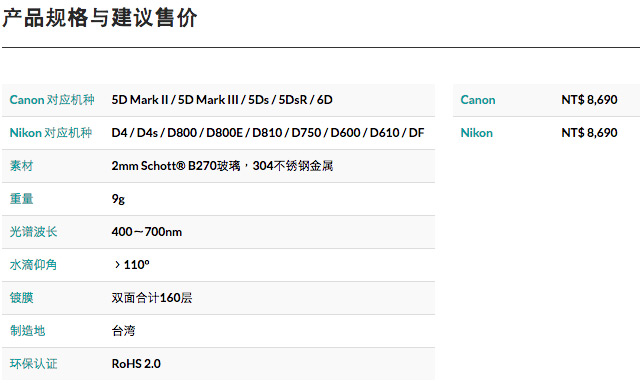This screenshot has width=640, height=392.
Task: Select the 光谱波长 row label
Action: point(33,232)
